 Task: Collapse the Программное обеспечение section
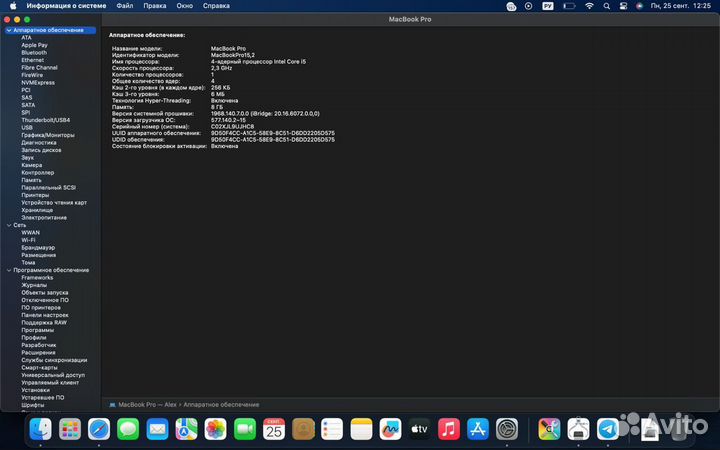click(x=9, y=270)
